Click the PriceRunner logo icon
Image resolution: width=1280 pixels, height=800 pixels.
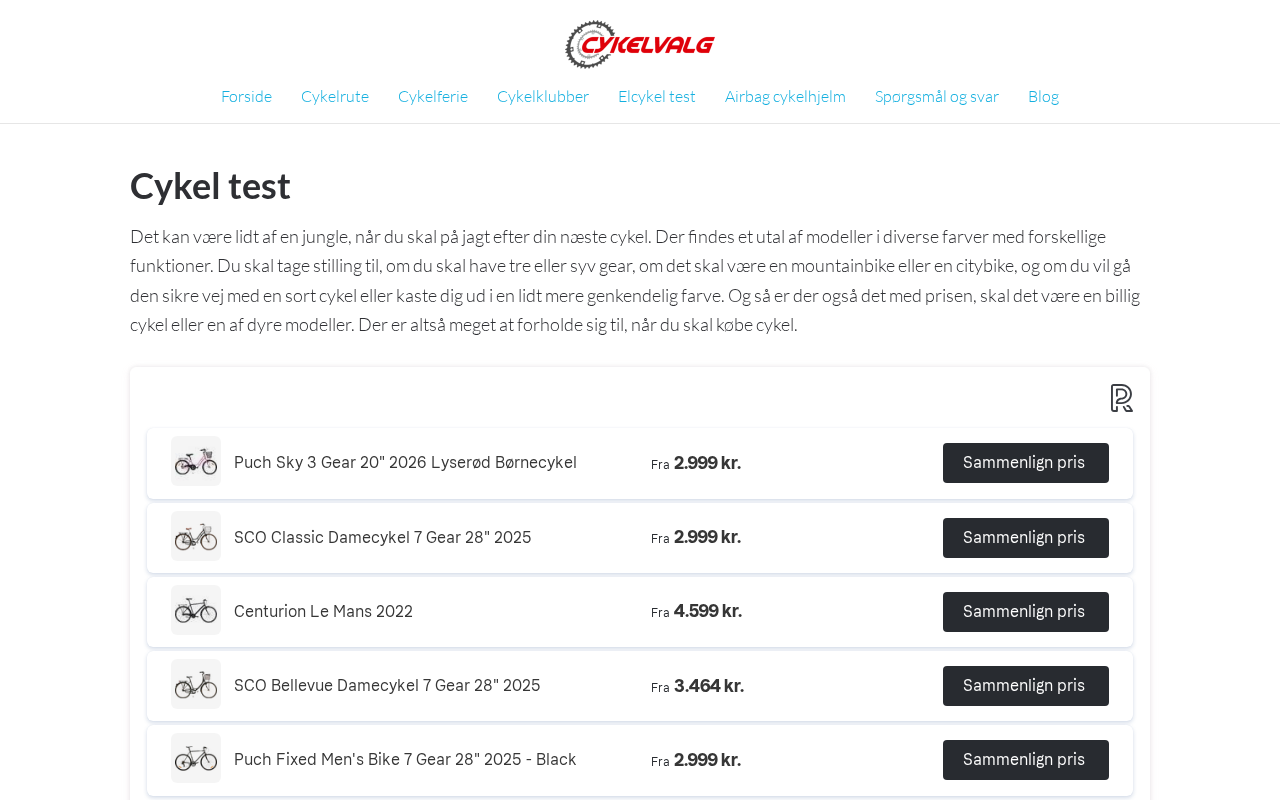click(1122, 398)
